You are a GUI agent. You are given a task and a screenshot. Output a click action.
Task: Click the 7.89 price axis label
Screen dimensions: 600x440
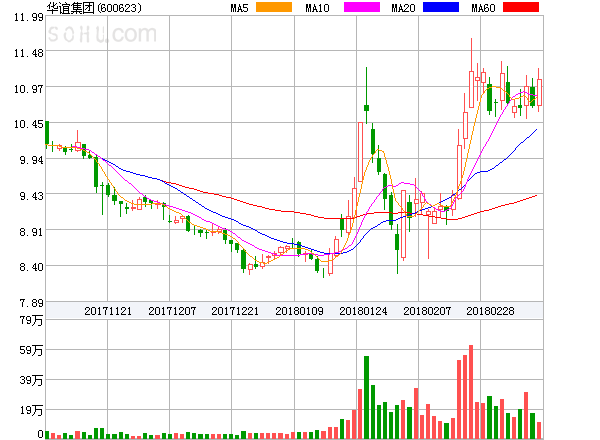coord(31,303)
